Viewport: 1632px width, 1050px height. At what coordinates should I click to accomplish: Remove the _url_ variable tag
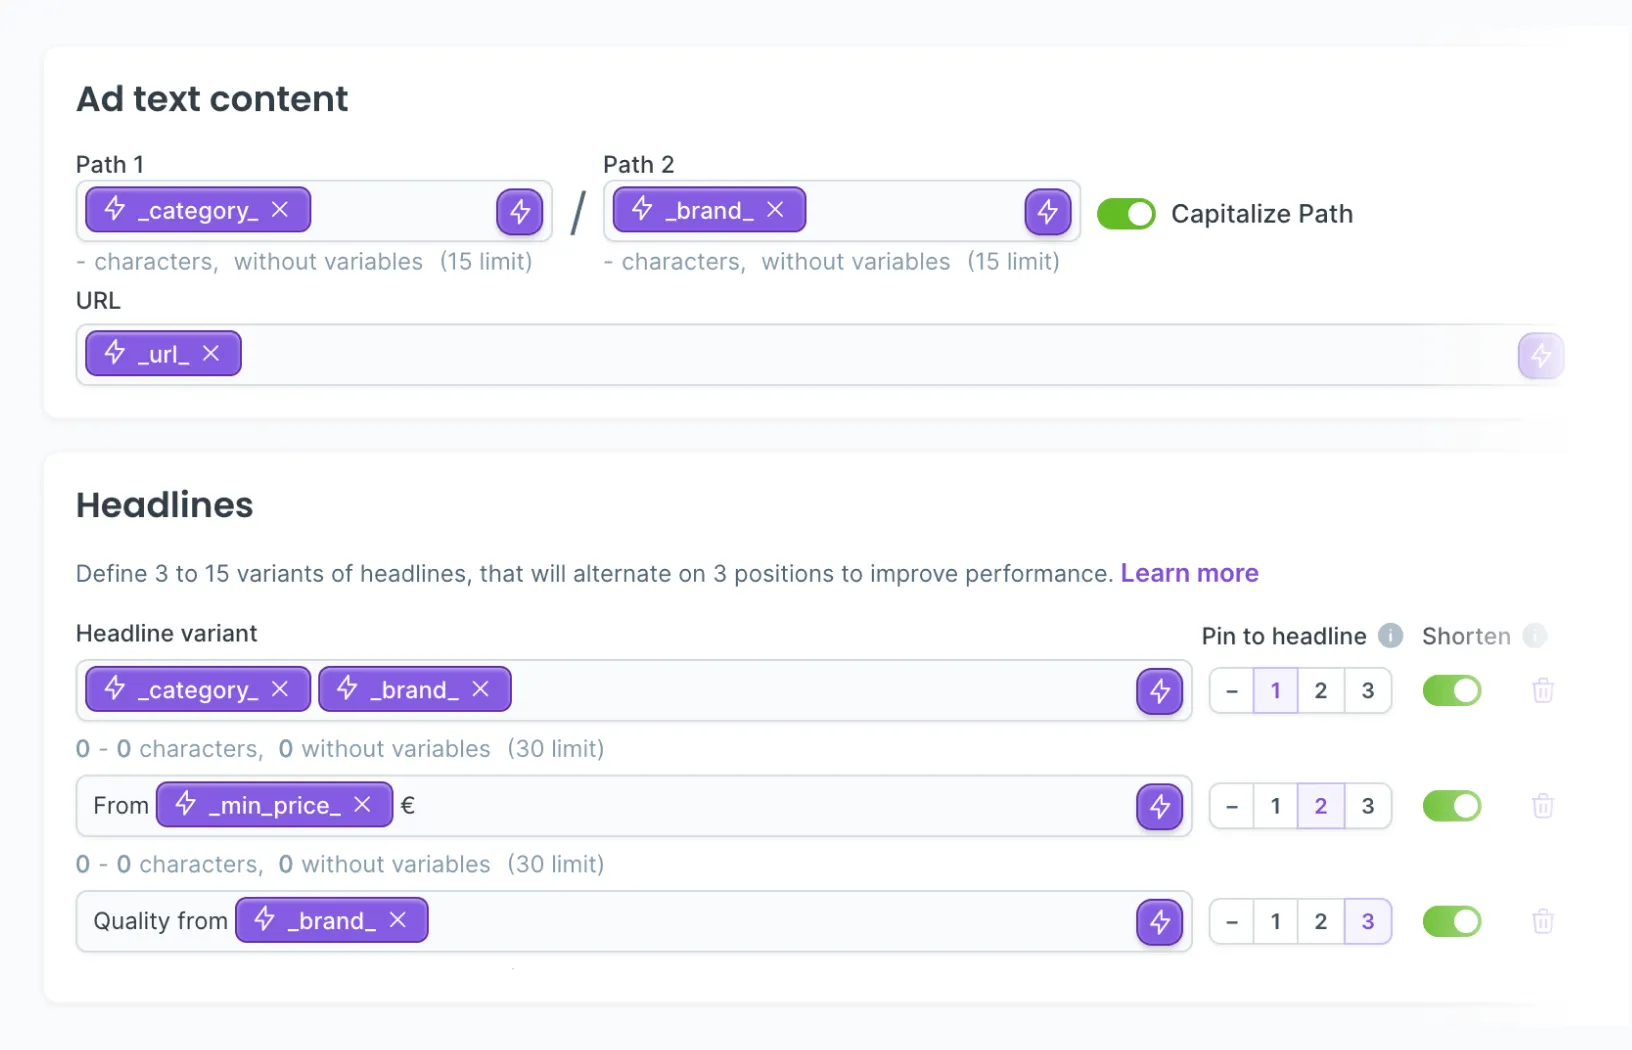tap(211, 353)
